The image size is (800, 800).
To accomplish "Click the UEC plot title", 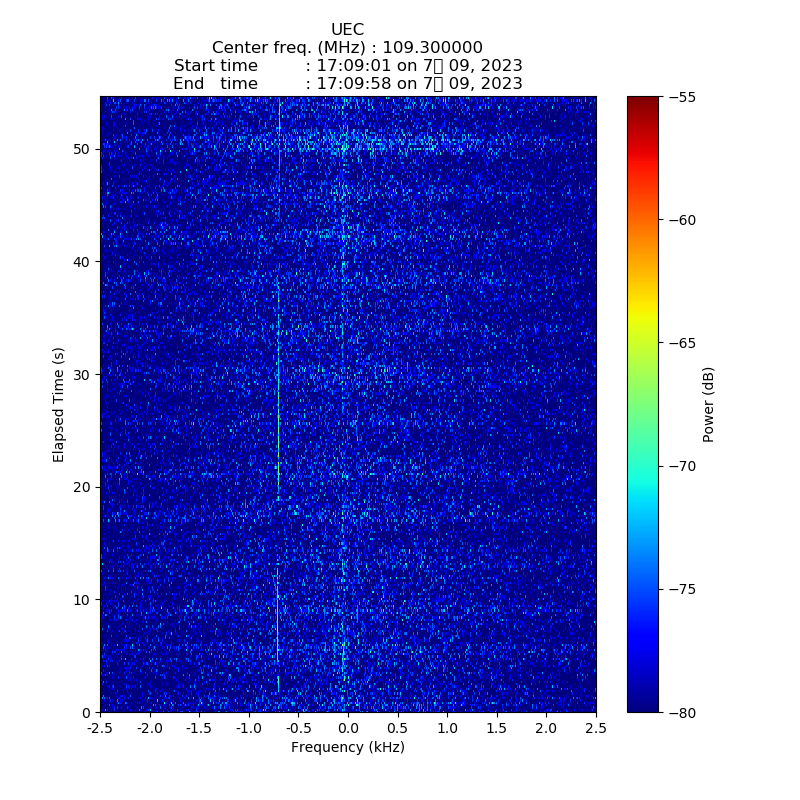I will point(347,30).
